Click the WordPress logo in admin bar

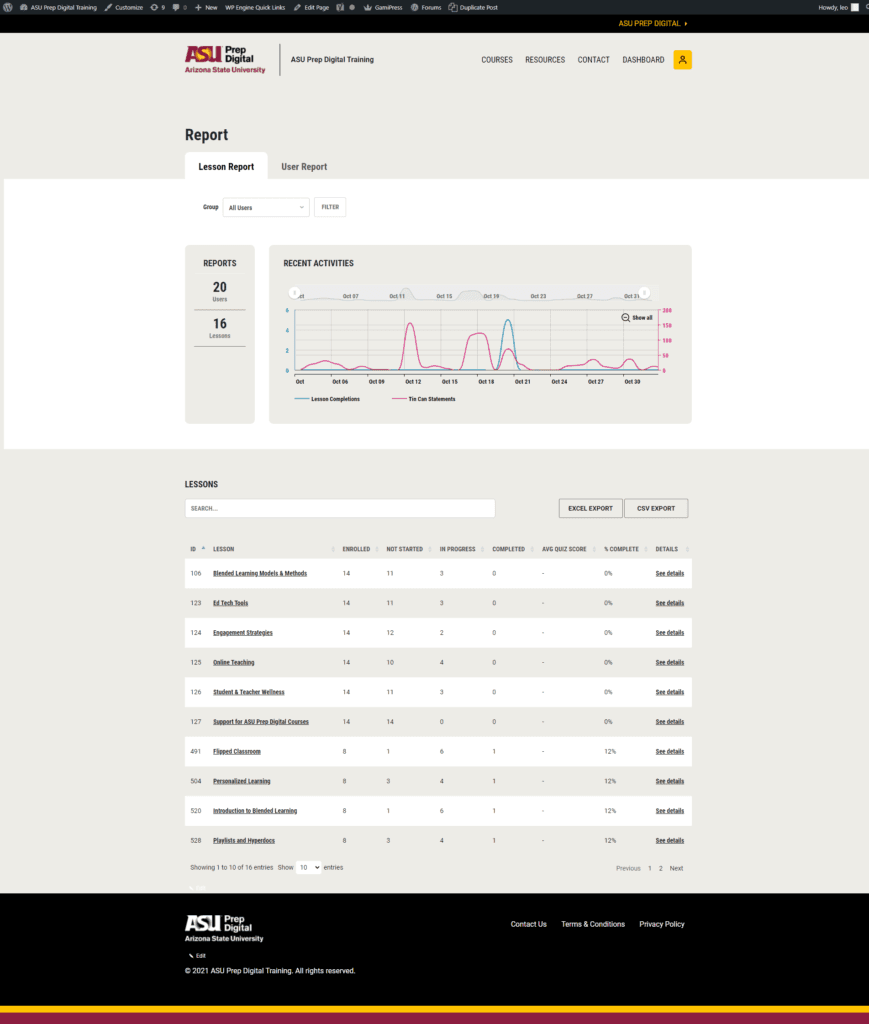click(x=9, y=7)
